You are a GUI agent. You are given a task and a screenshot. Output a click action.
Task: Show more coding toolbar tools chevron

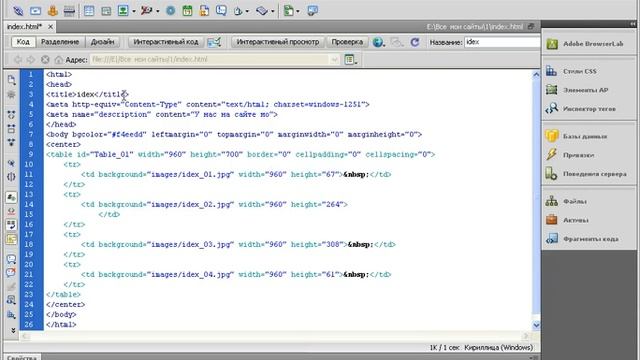tap(13, 330)
